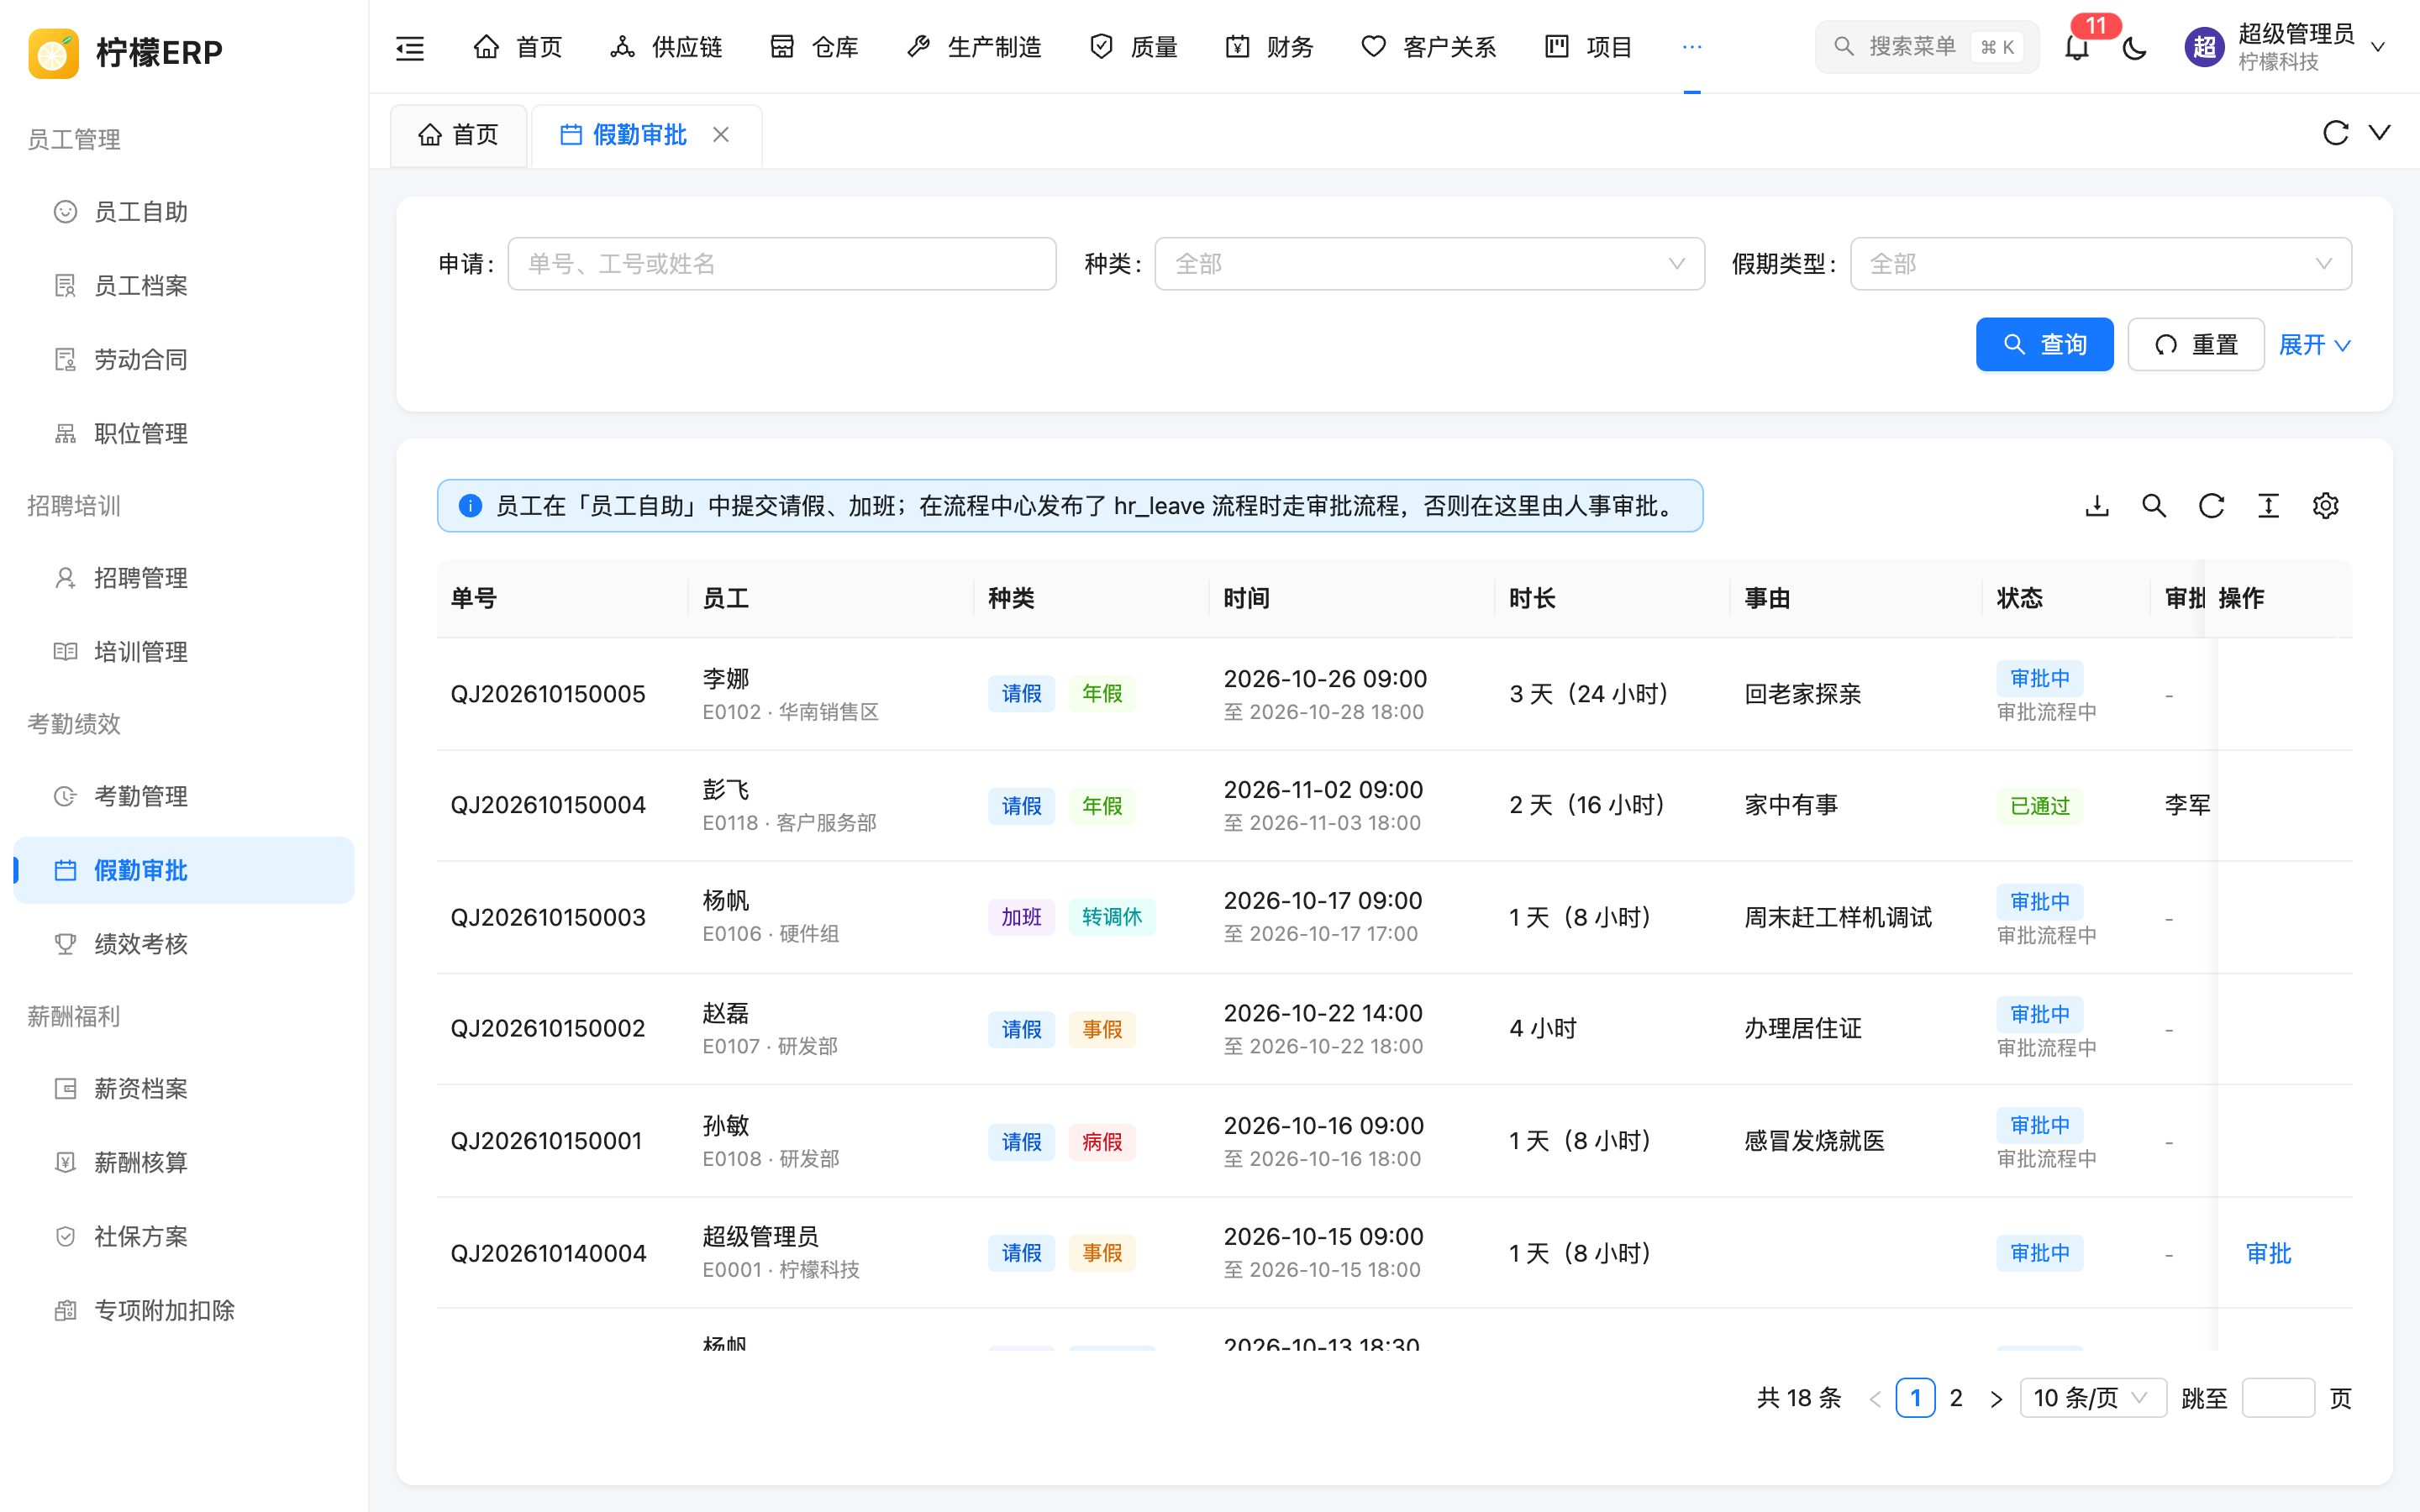Expand the 种类 dropdown
This screenshot has height=1512, width=2420.
point(1429,264)
